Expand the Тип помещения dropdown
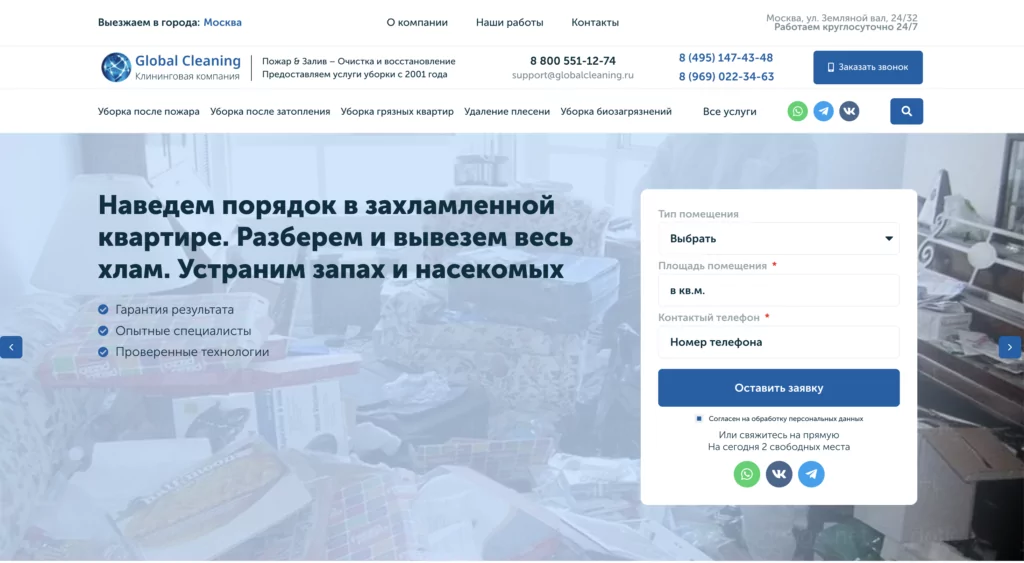This screenshot has width=1024, height=563. tap(778, 238)
